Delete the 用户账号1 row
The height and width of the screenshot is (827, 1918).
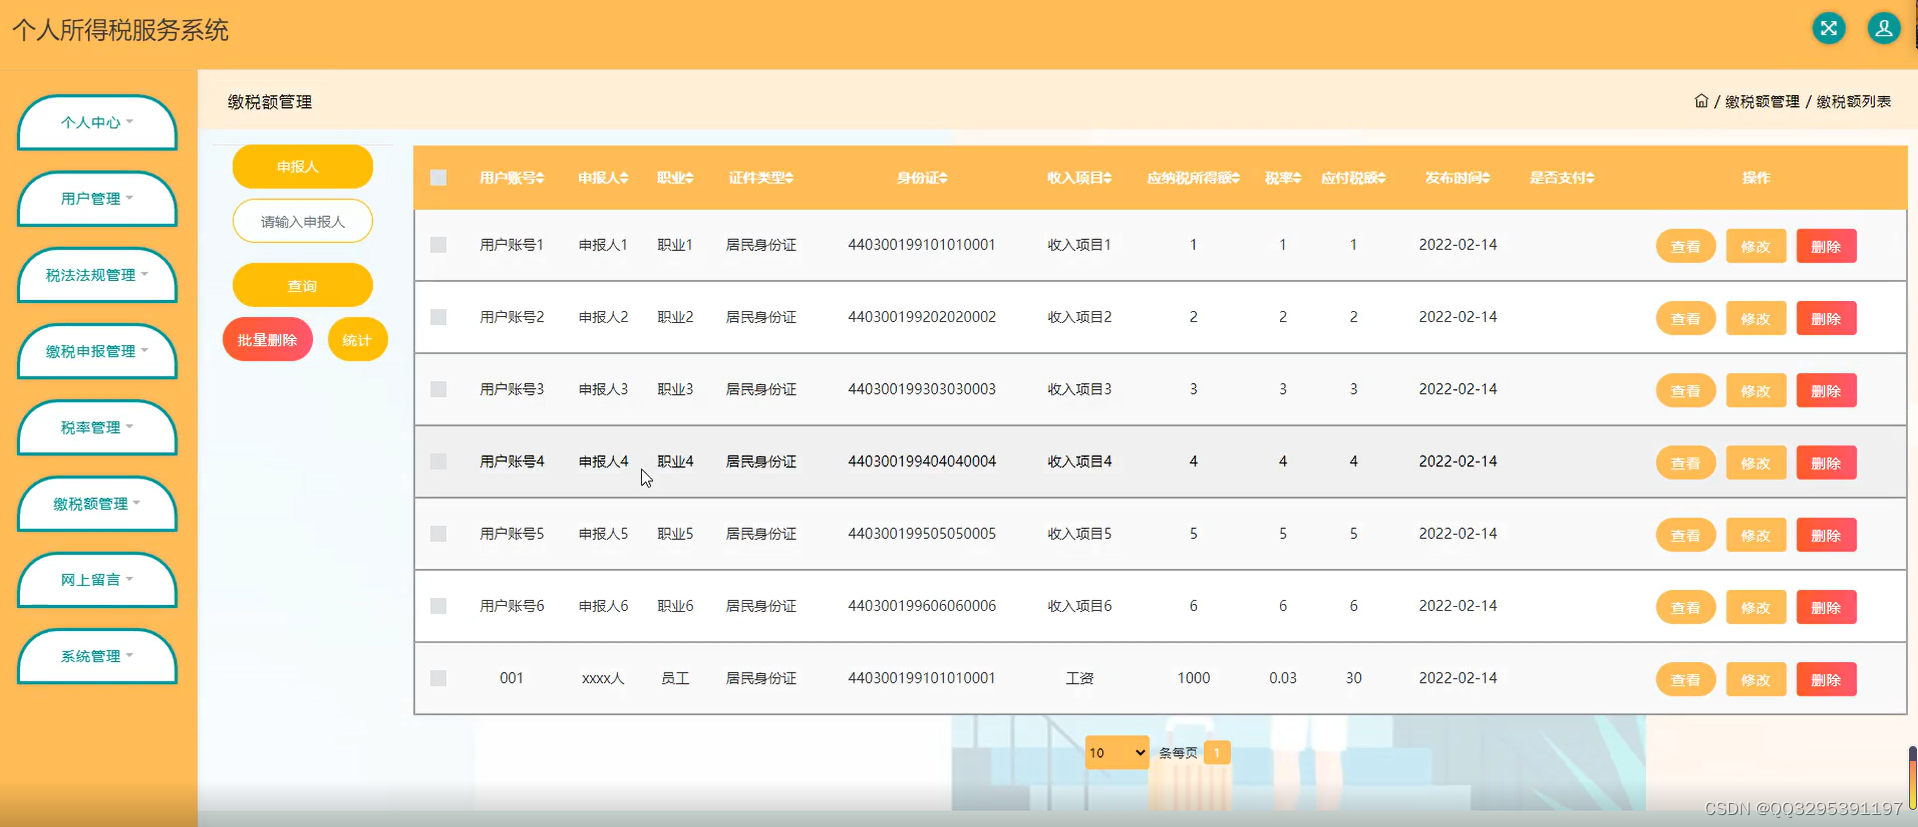1826,246
